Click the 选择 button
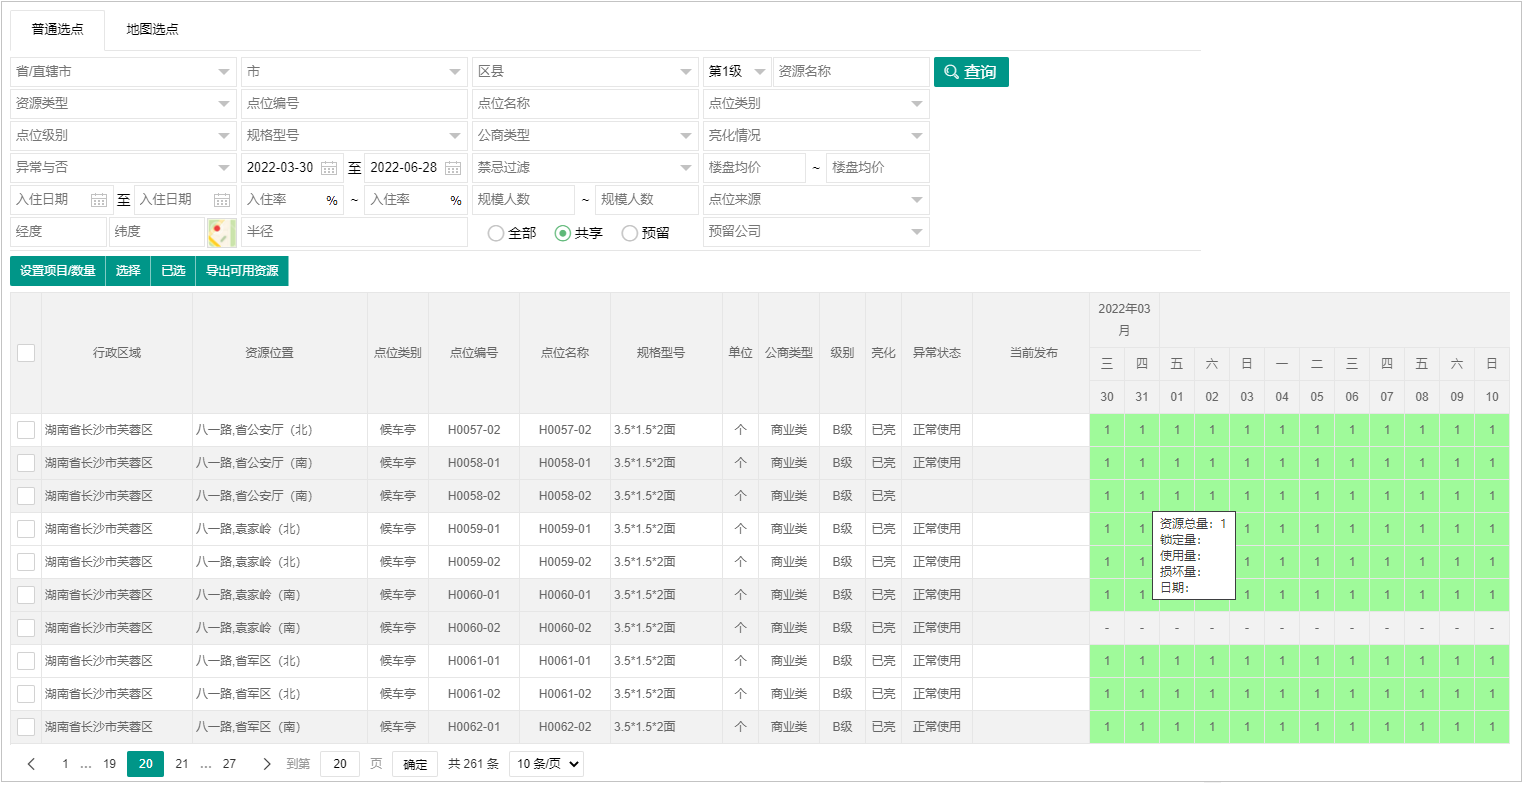Image resolution: width=1524 pixels, height=785 pixels. pyautogui.click(x=128, y=271)
